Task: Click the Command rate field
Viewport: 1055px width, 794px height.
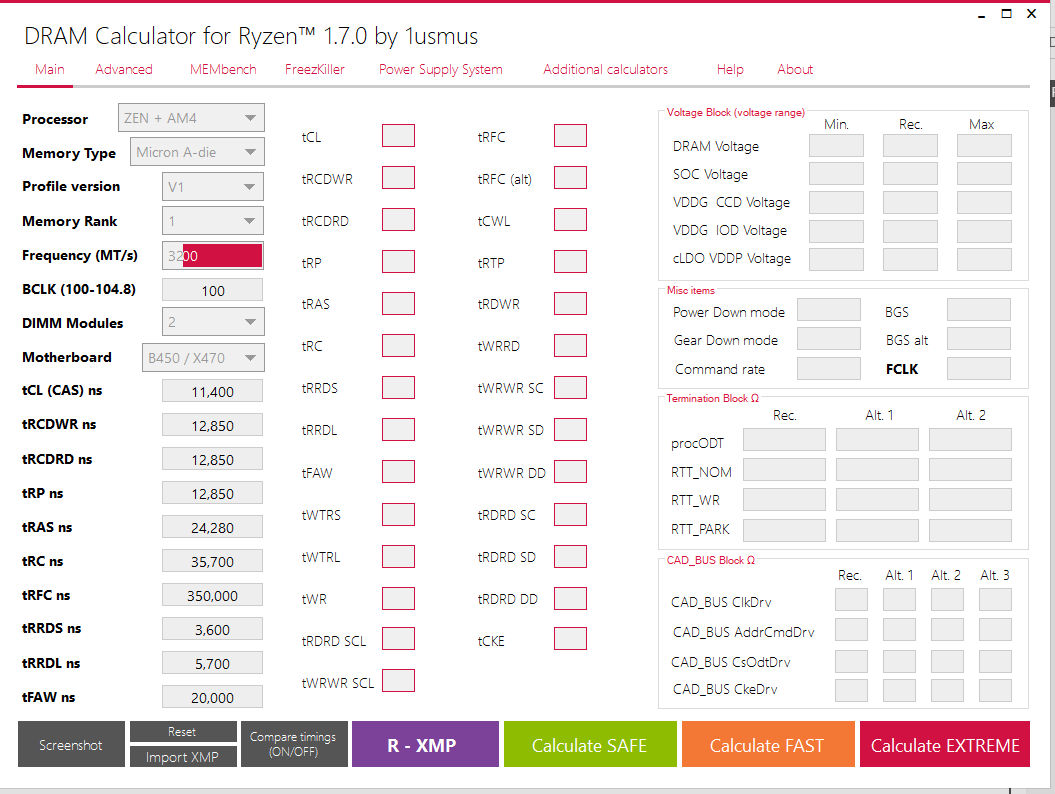Action: point(829,369)
